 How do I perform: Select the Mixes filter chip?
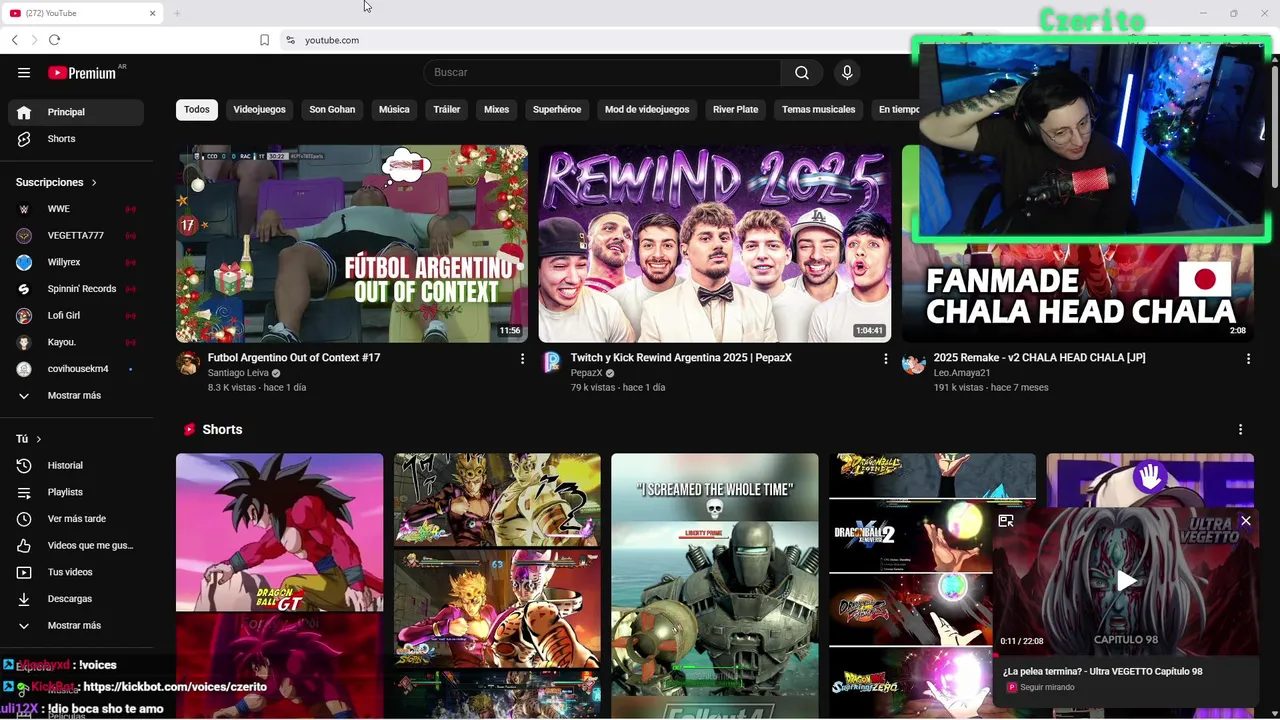pyautogui.click(x=496, y=109)
